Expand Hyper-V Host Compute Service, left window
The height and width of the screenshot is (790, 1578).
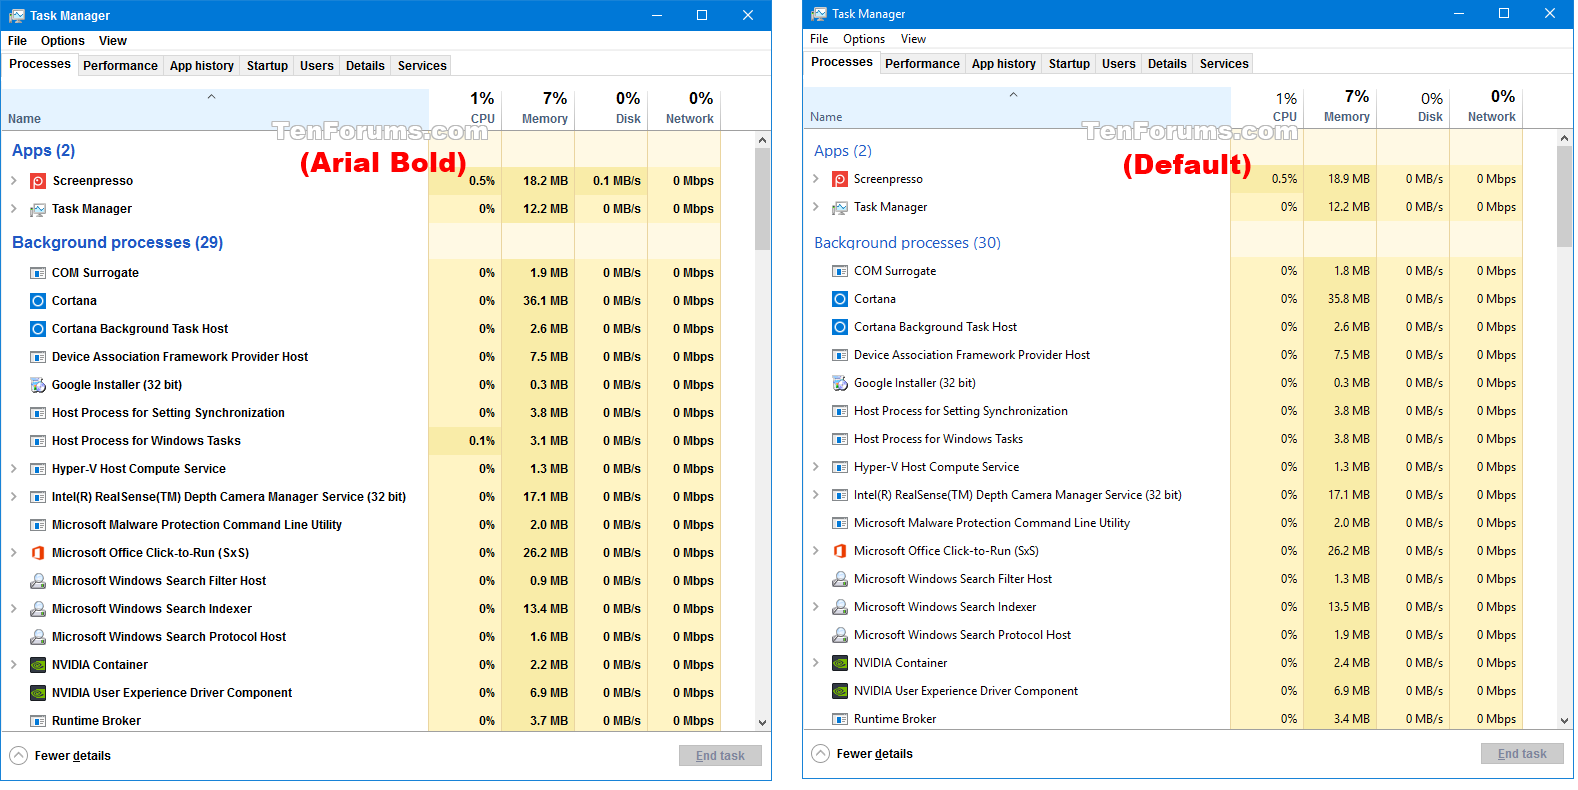click(14, 469)
